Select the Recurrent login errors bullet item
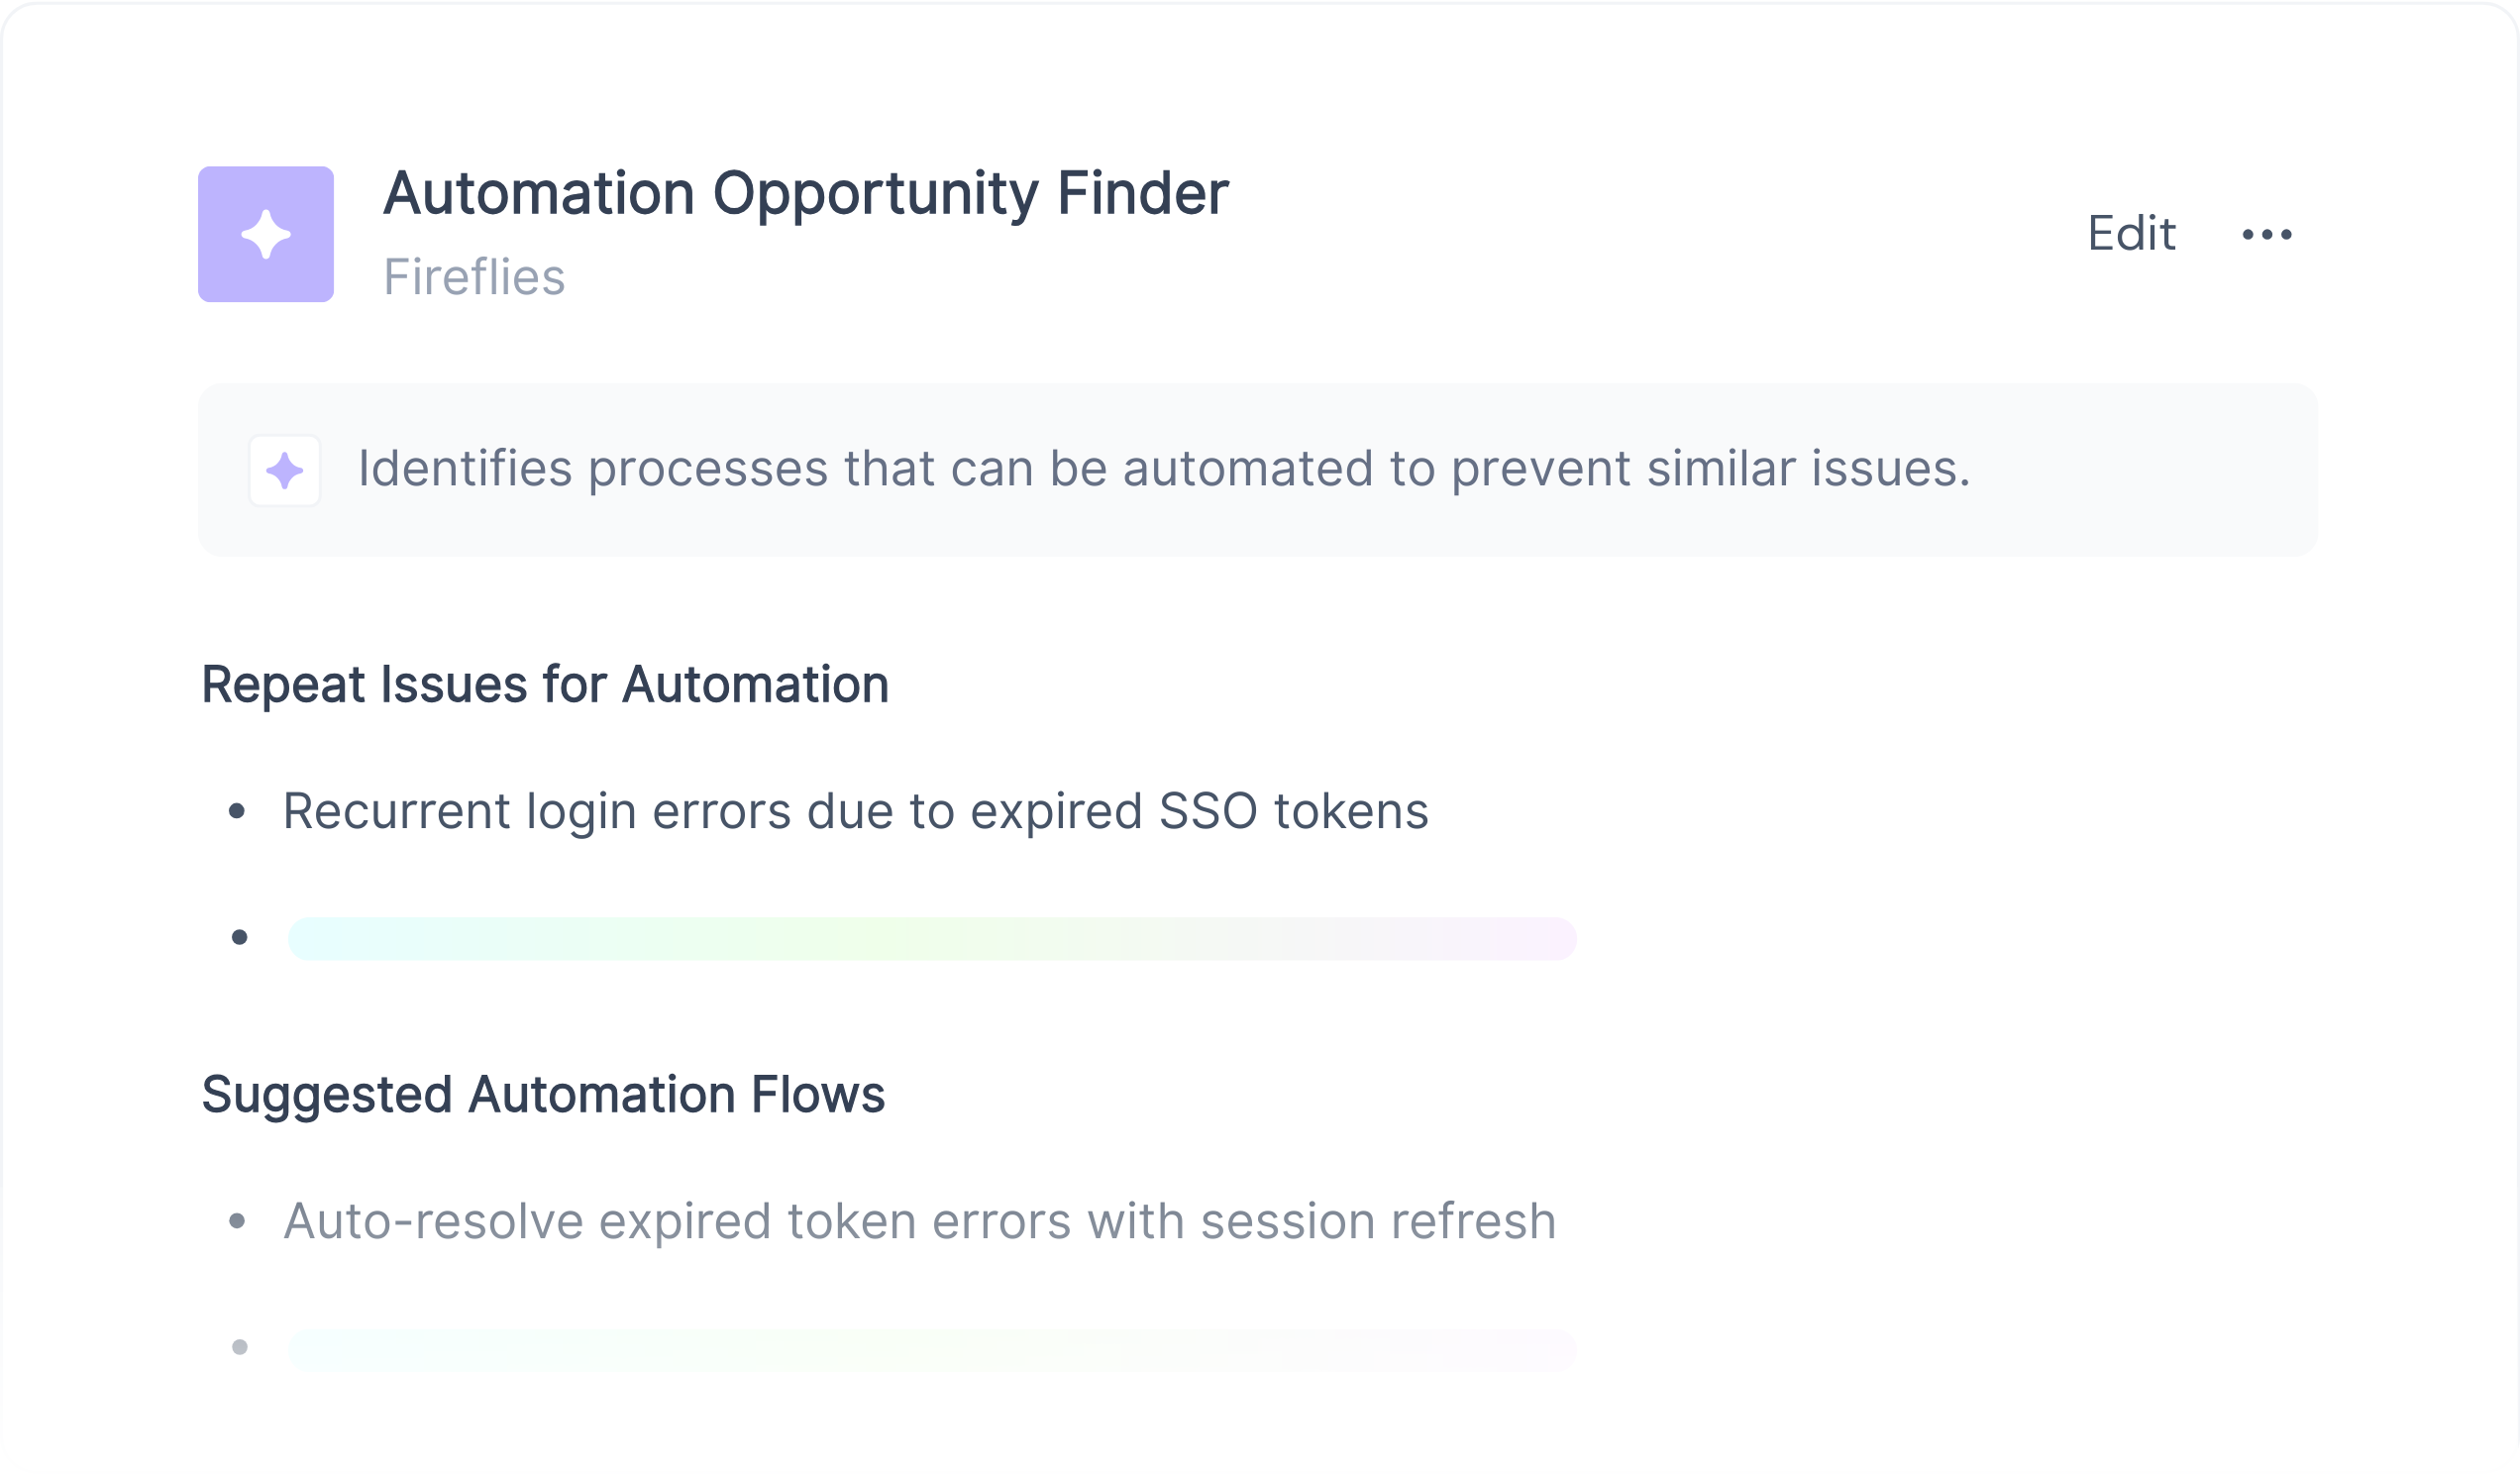Image resolution: width=2520 pixels, height=1474 pixels. click(x=855, y=811)
